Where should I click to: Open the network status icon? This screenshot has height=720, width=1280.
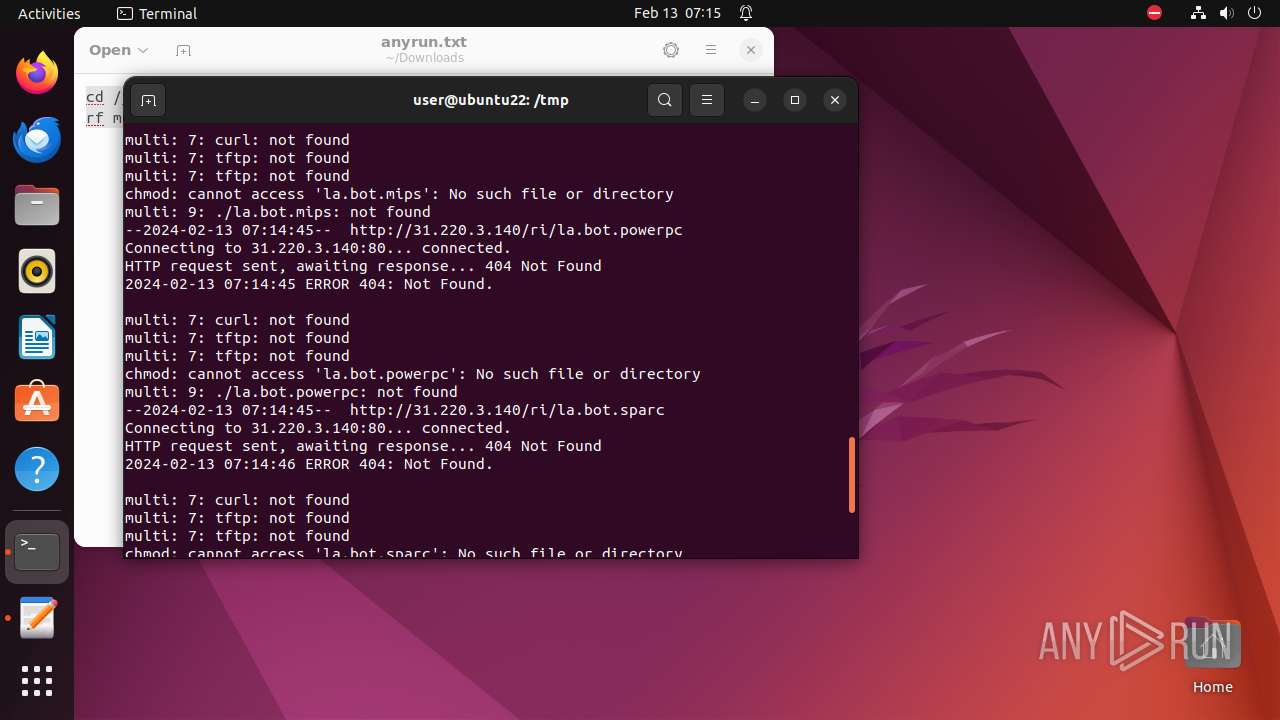1199,14
